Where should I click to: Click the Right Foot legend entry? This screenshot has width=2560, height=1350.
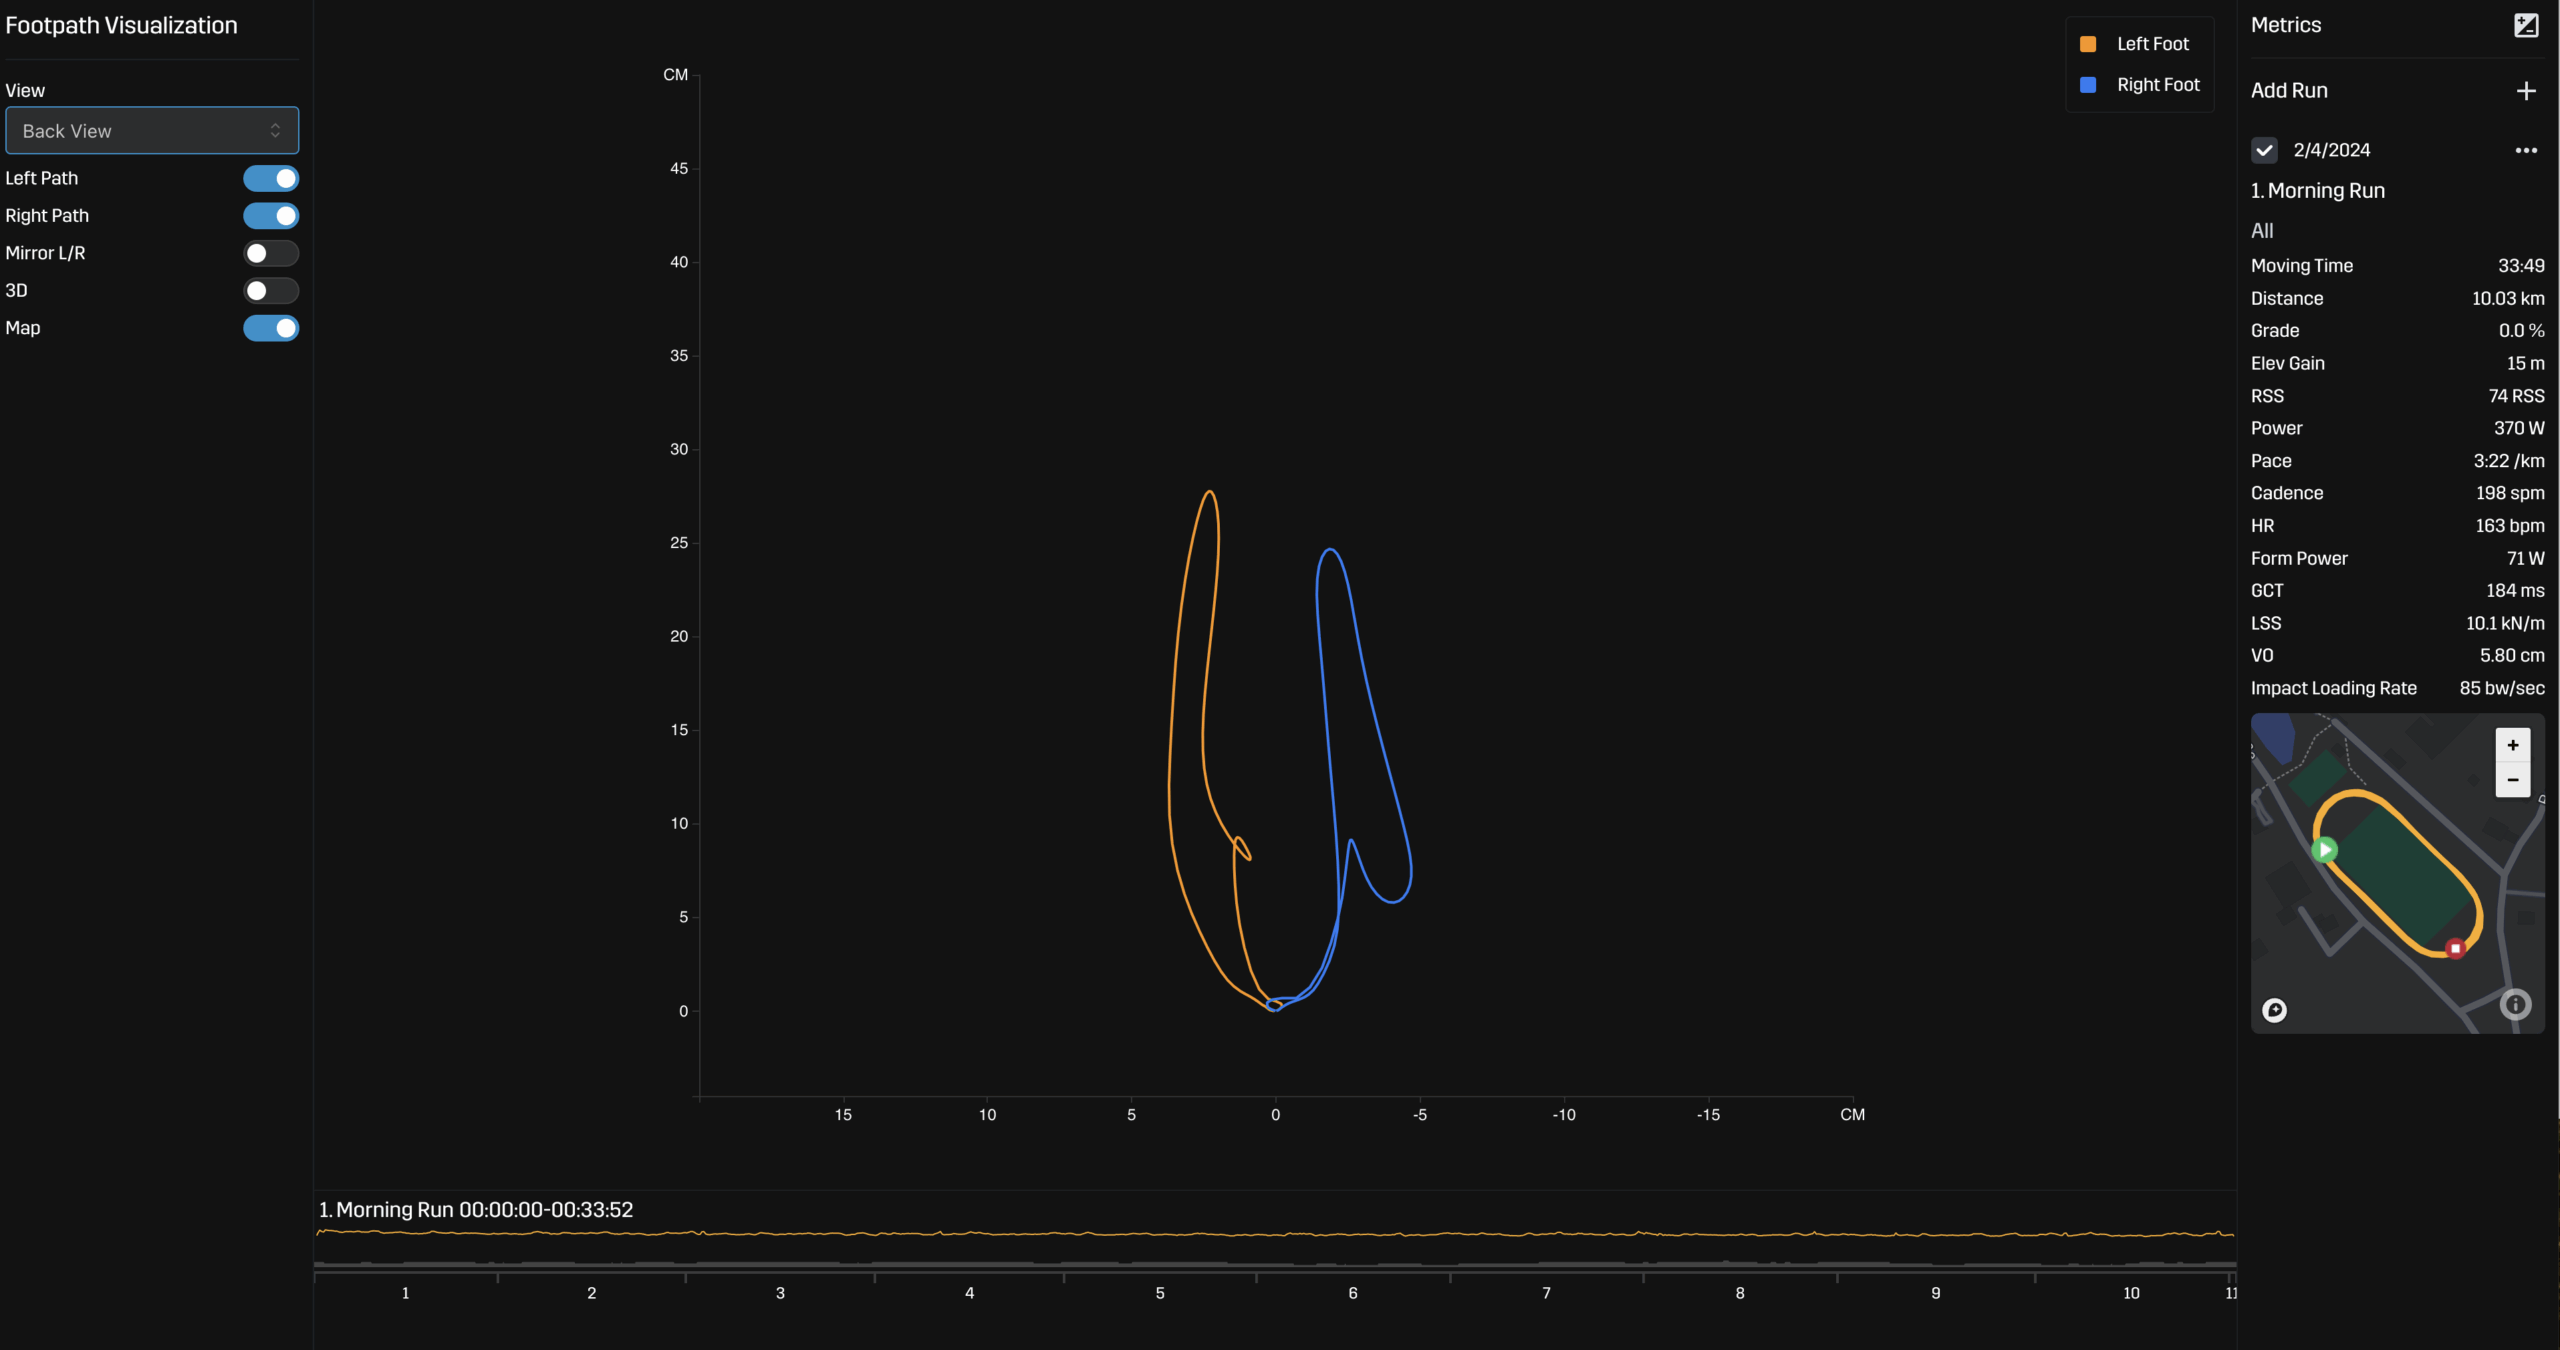coord(2157,85)
